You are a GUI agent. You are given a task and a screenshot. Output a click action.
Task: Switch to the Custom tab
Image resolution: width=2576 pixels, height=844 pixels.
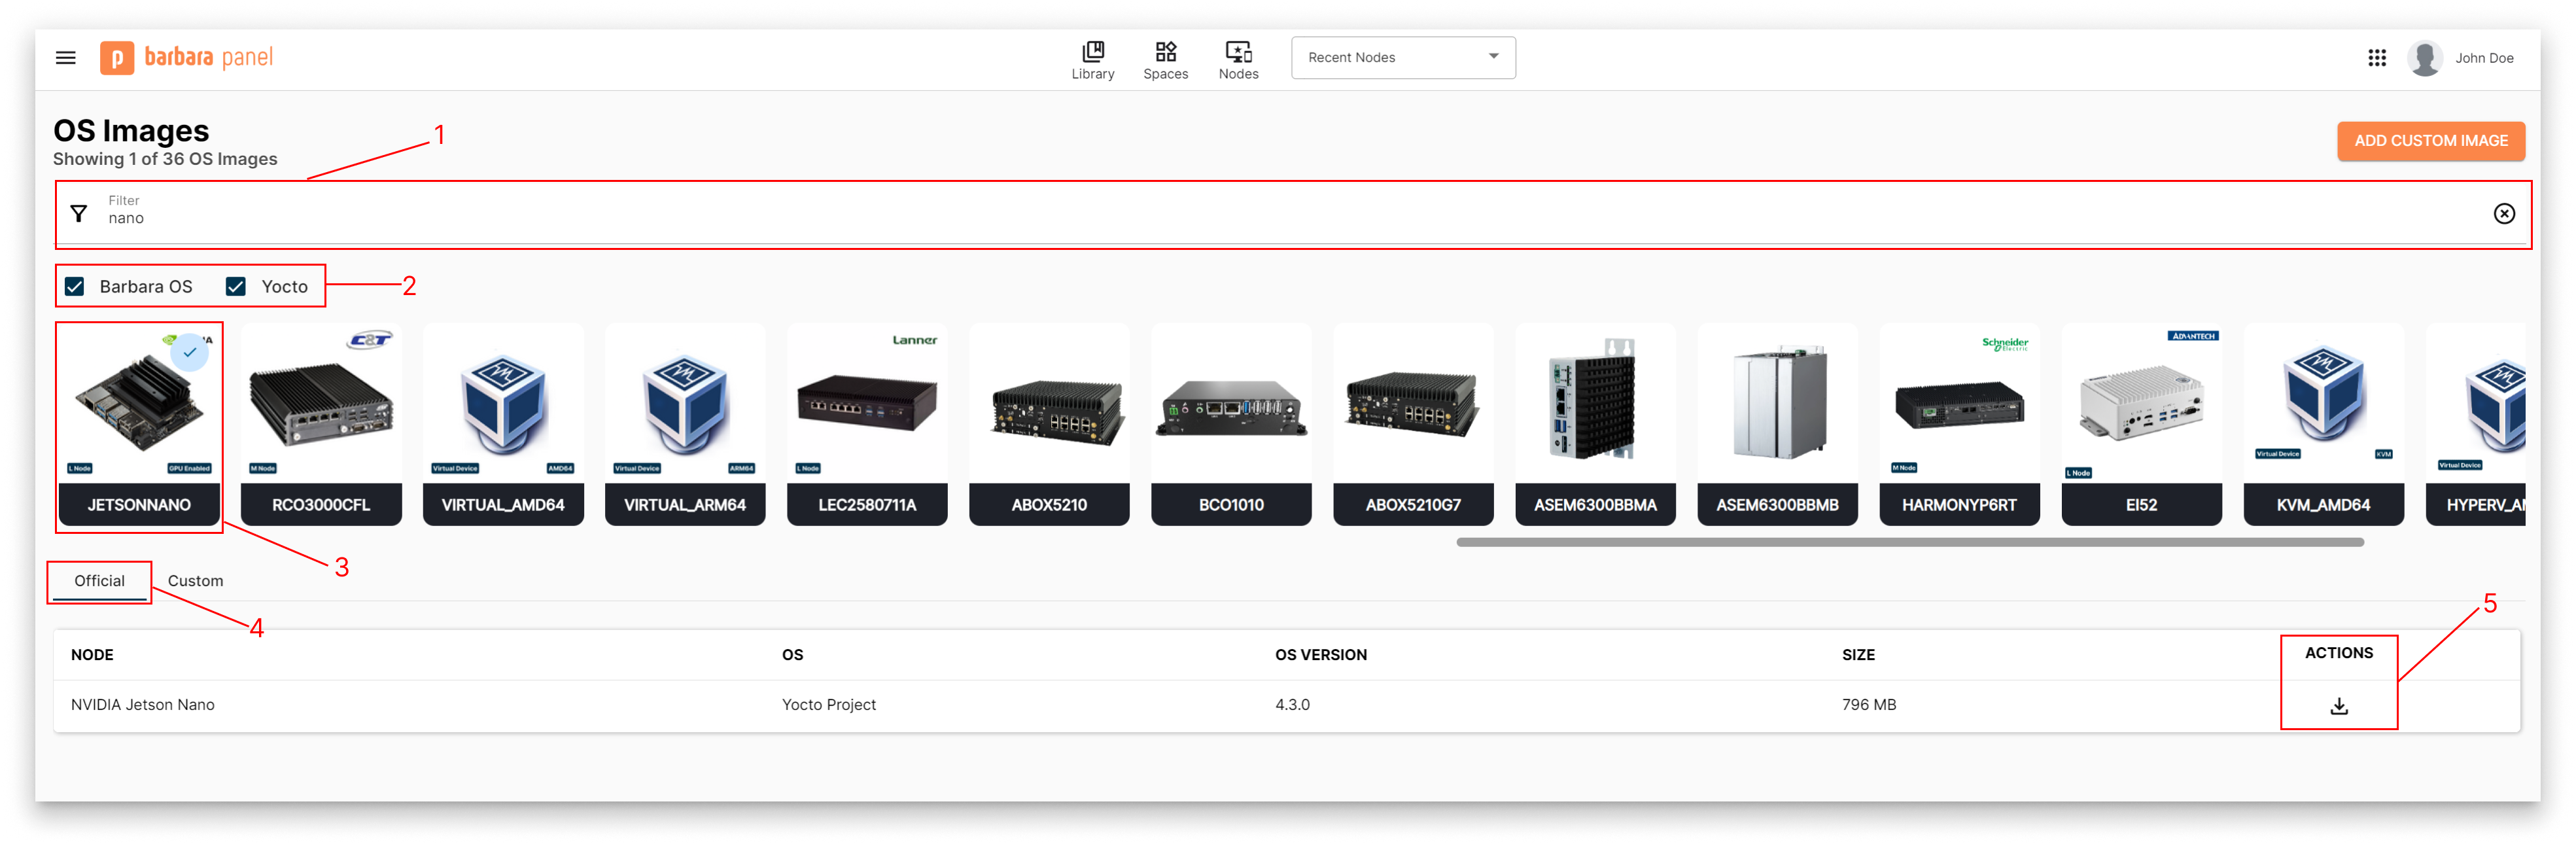196,580
